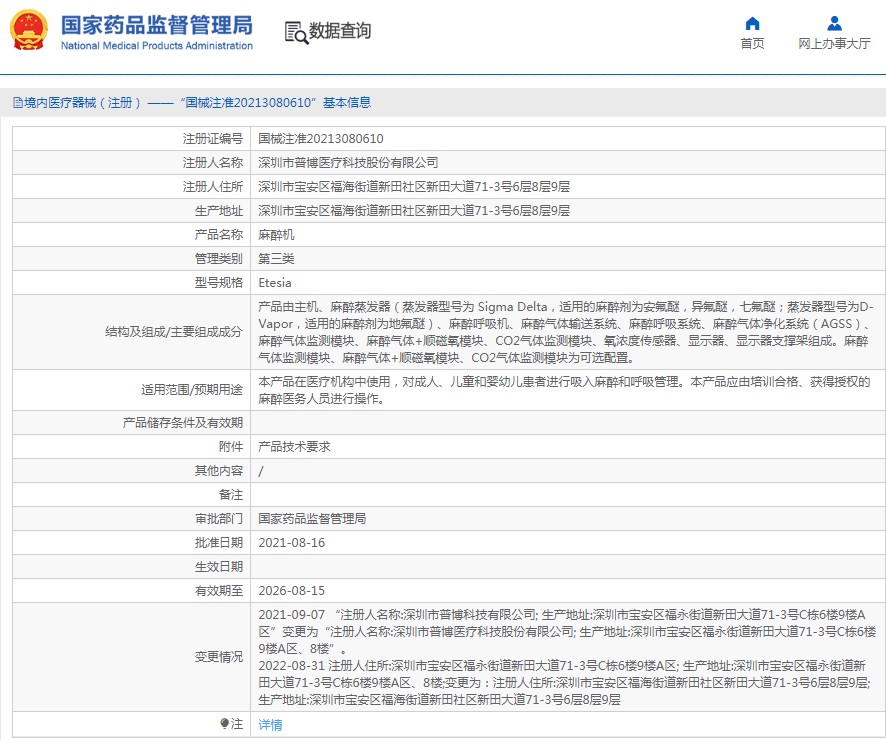The width and height of the screenshot is (886, 740).
Task: Select the expiry date 2026-08-15
Action: (x=292, y=590)
